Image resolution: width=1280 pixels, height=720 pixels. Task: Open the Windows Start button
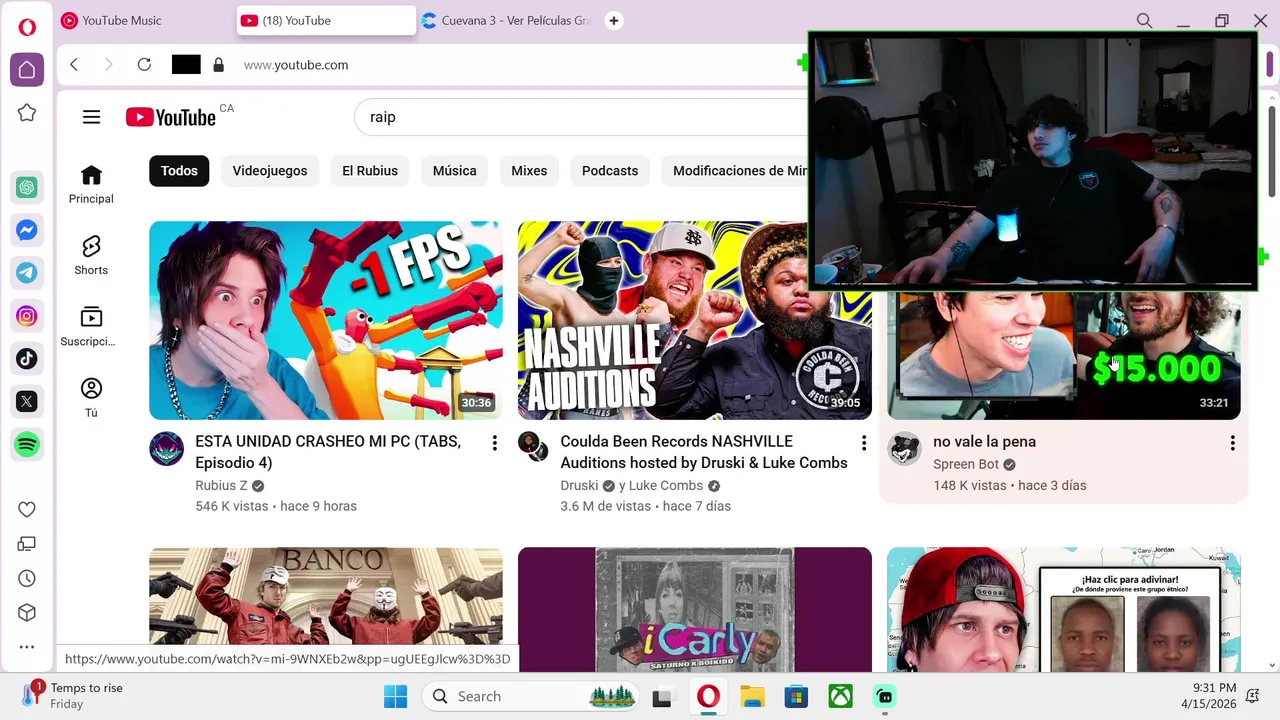[395, 696]
